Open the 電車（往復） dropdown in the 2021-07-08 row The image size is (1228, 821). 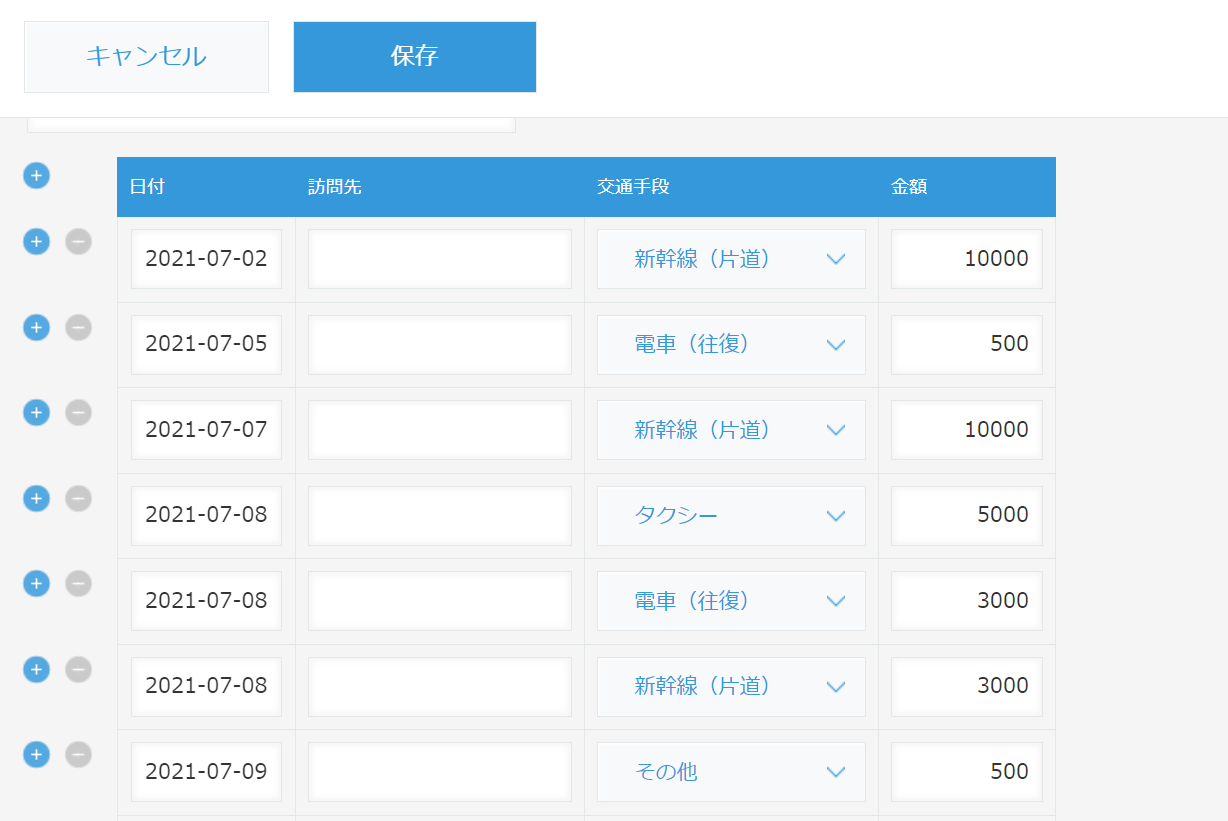click(x=731, y=601)
